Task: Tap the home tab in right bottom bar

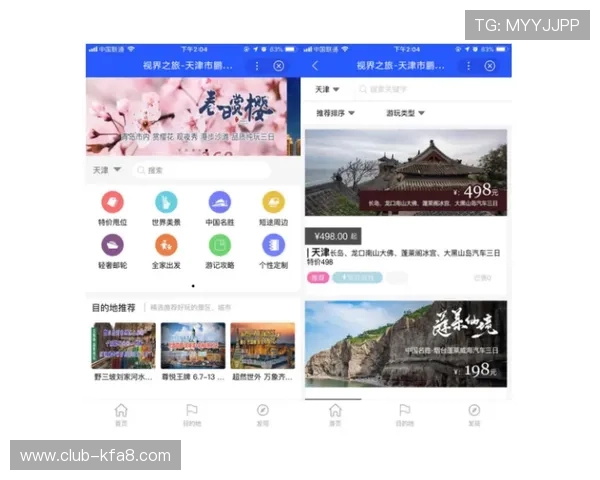Action: 335,415
